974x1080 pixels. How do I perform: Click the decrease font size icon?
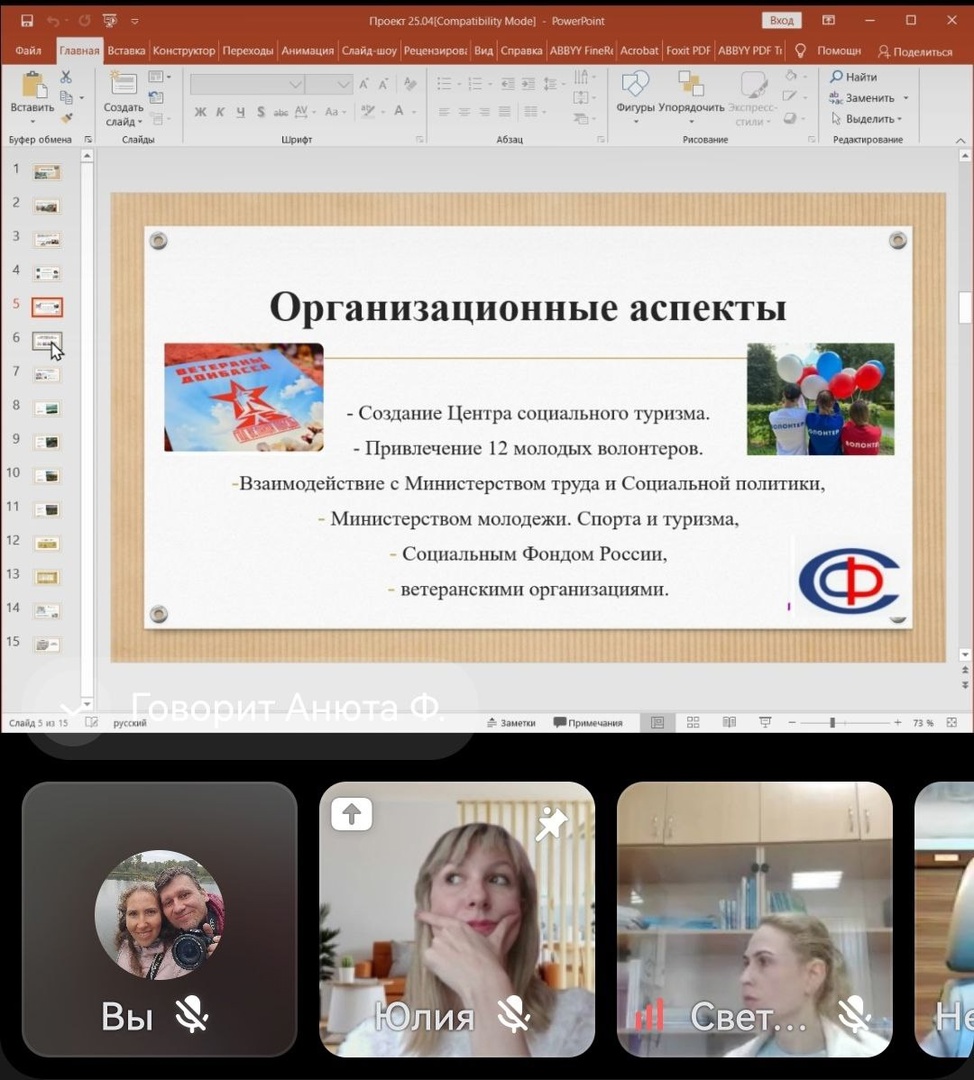pos(384,84)
